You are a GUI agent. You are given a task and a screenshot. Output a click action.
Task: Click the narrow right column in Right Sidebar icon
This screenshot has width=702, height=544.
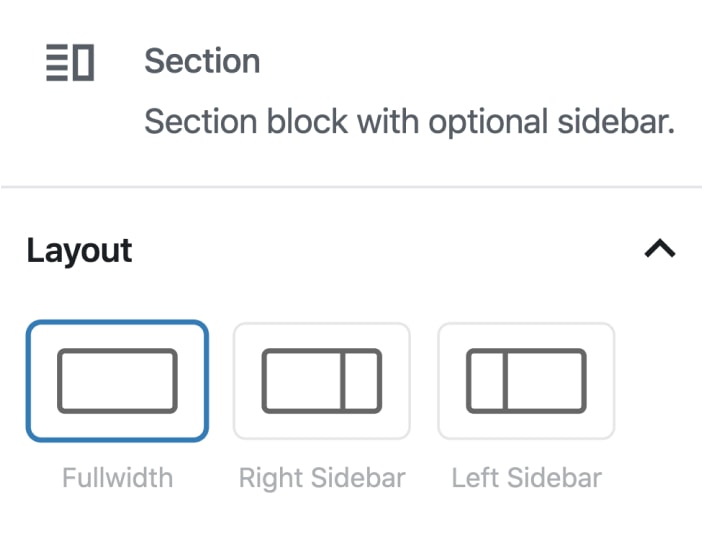[361, 381]
